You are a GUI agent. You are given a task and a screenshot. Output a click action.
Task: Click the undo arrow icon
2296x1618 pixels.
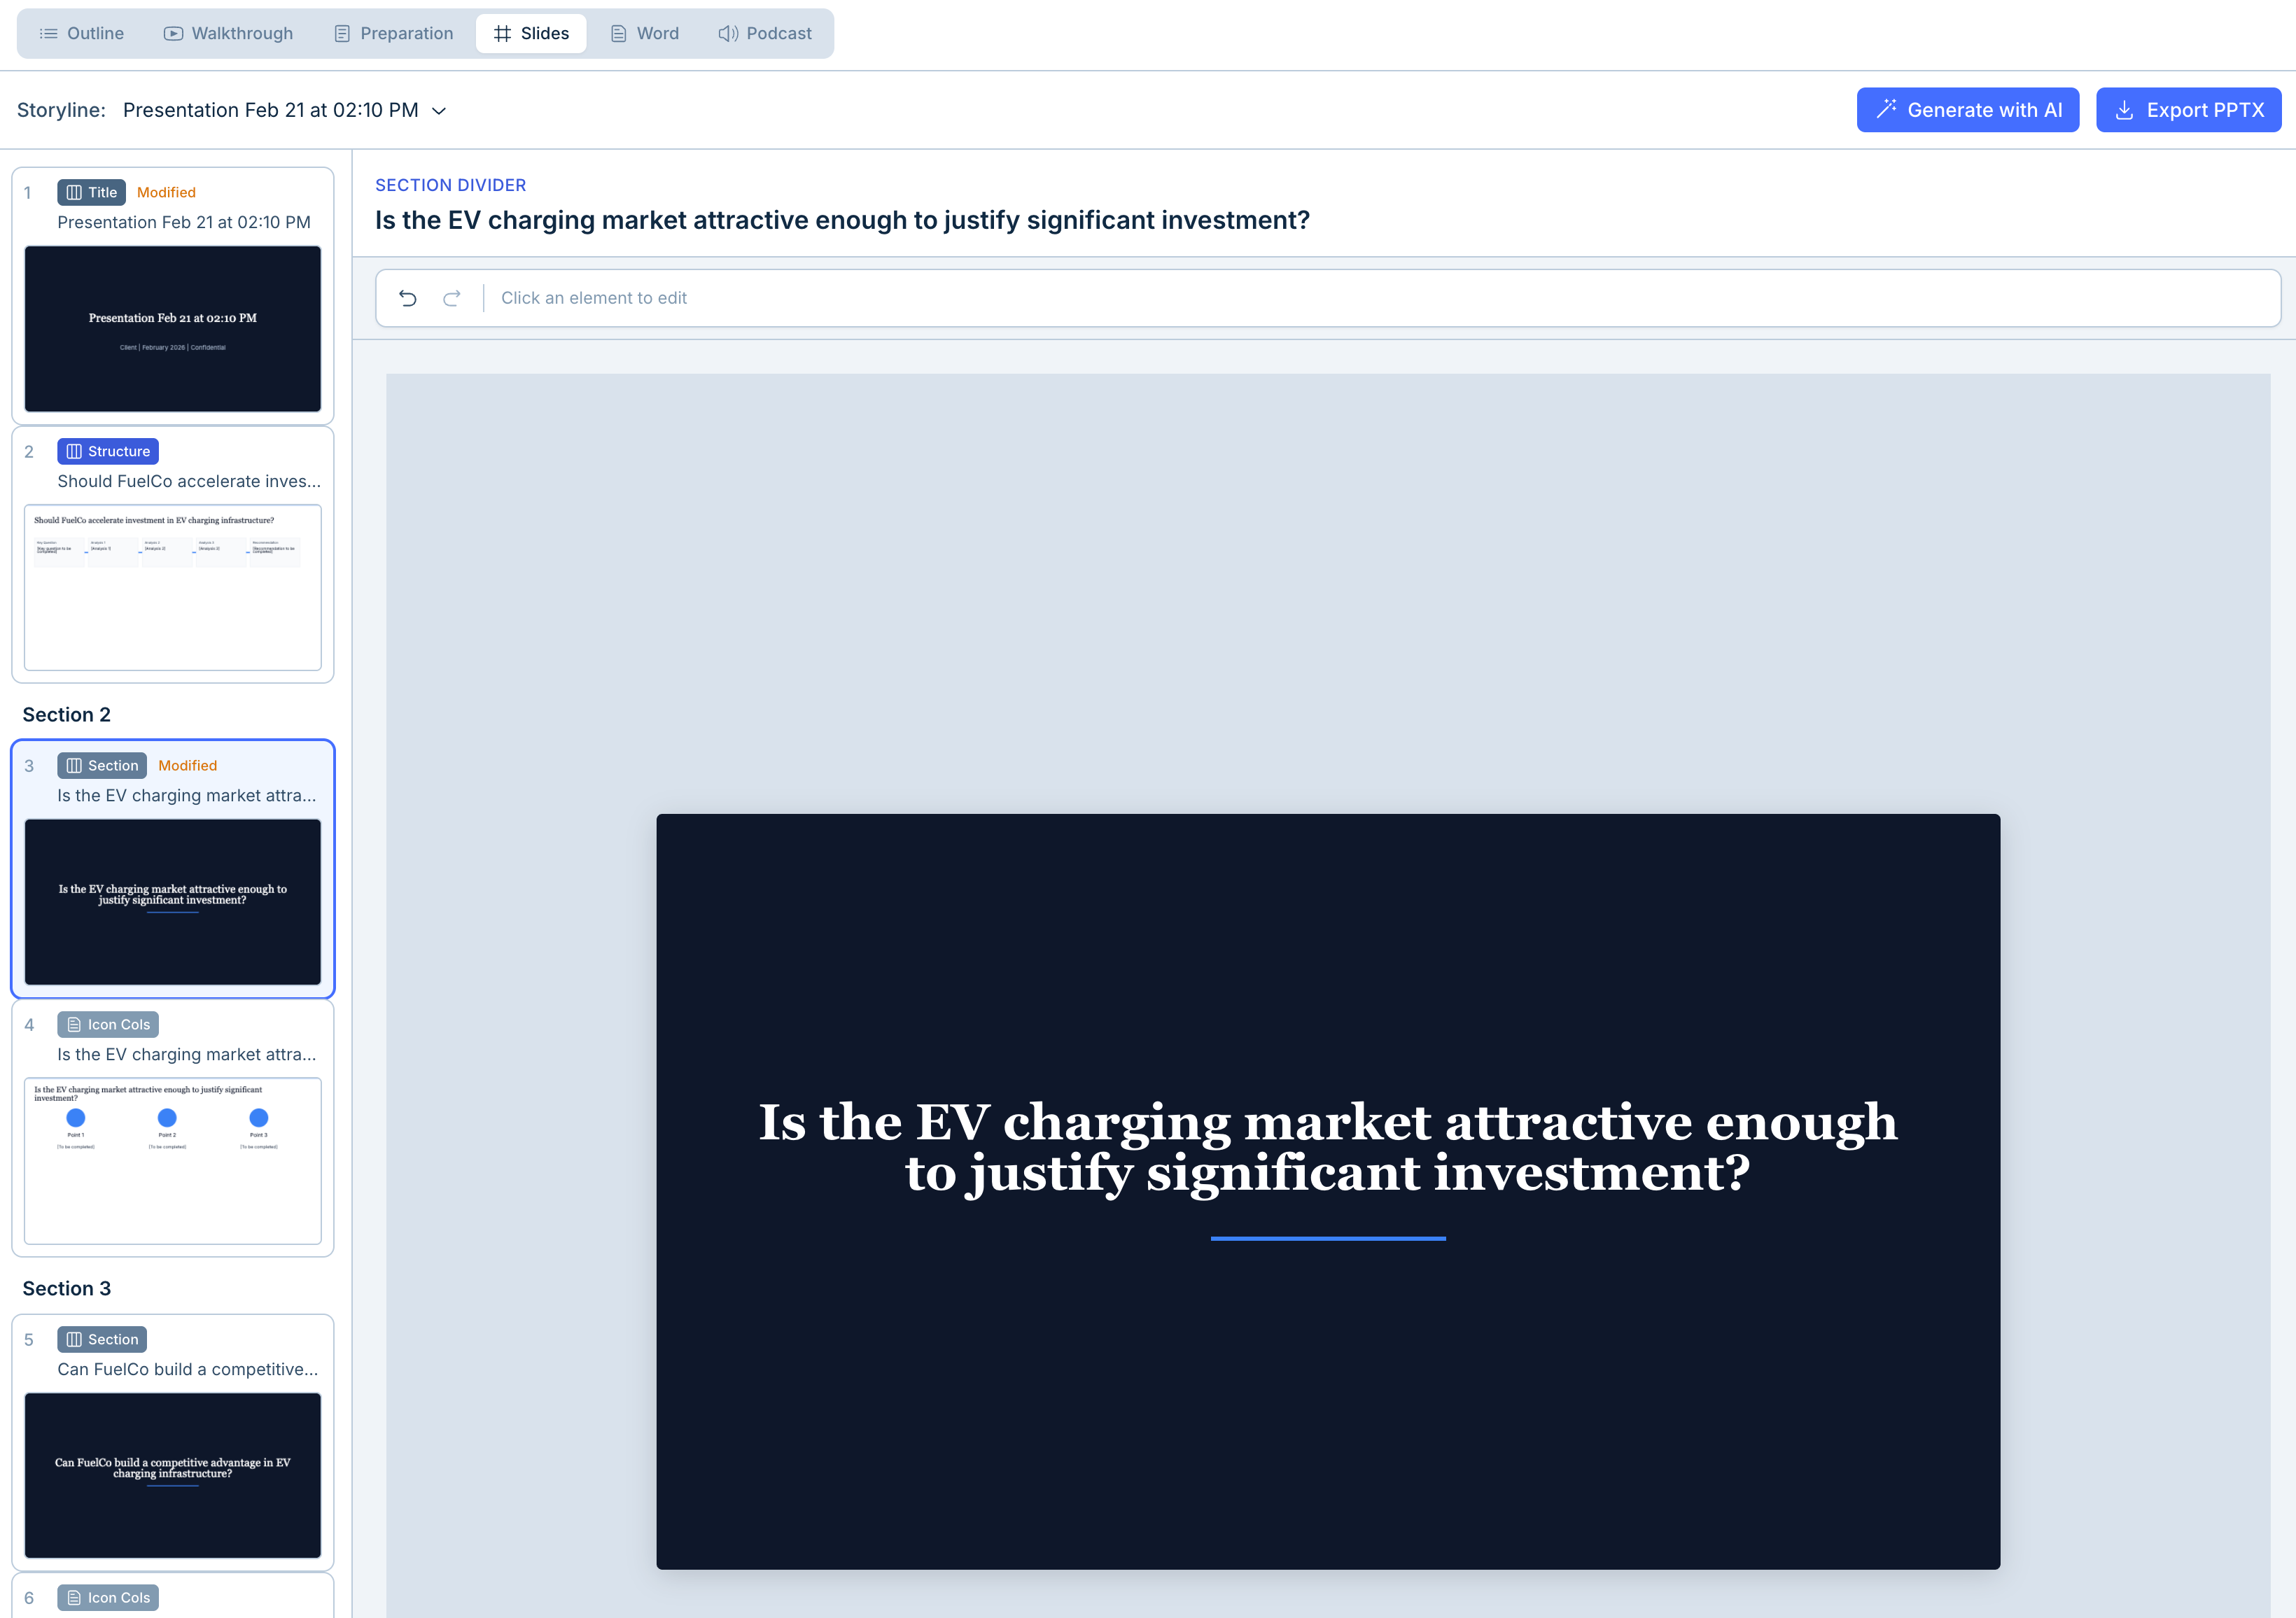[407, 298]
